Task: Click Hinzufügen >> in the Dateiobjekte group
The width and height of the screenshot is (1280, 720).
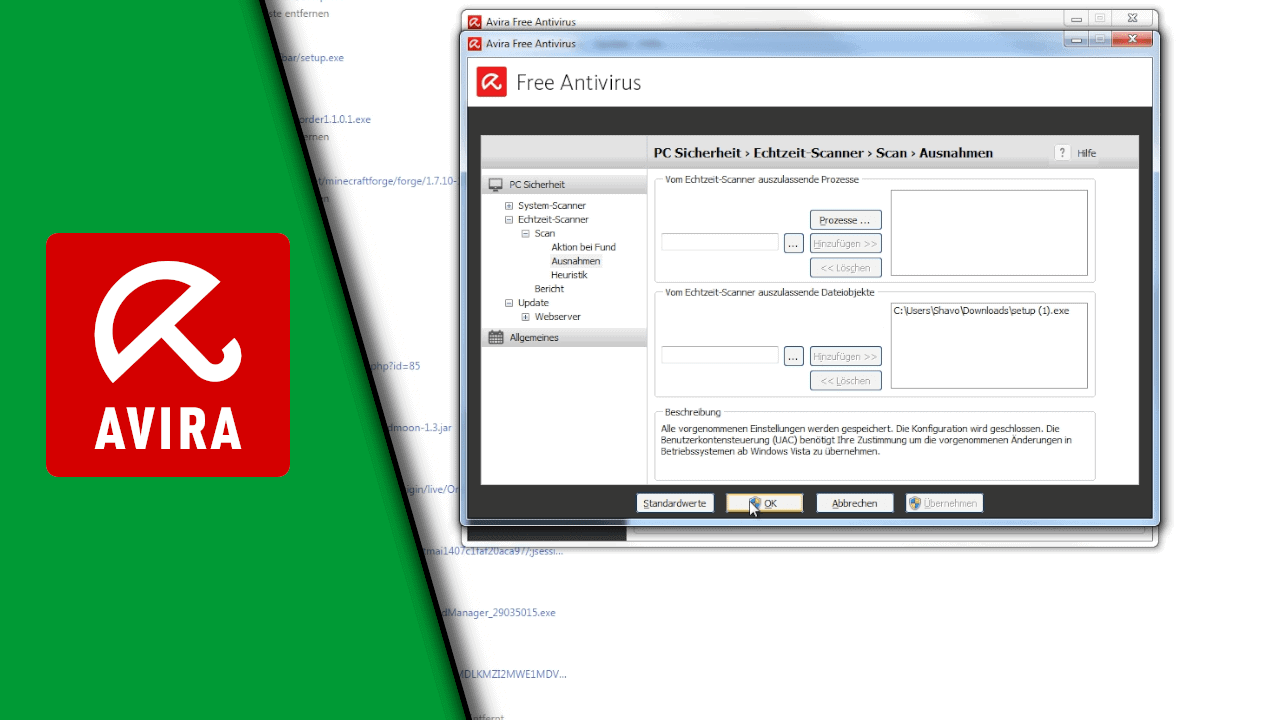Action: tap(845, 356)
